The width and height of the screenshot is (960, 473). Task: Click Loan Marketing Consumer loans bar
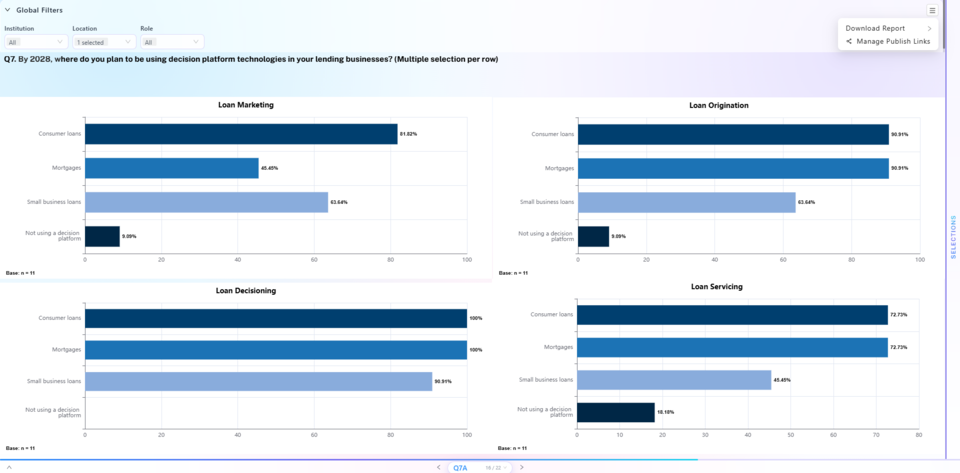tap(241, 134)
